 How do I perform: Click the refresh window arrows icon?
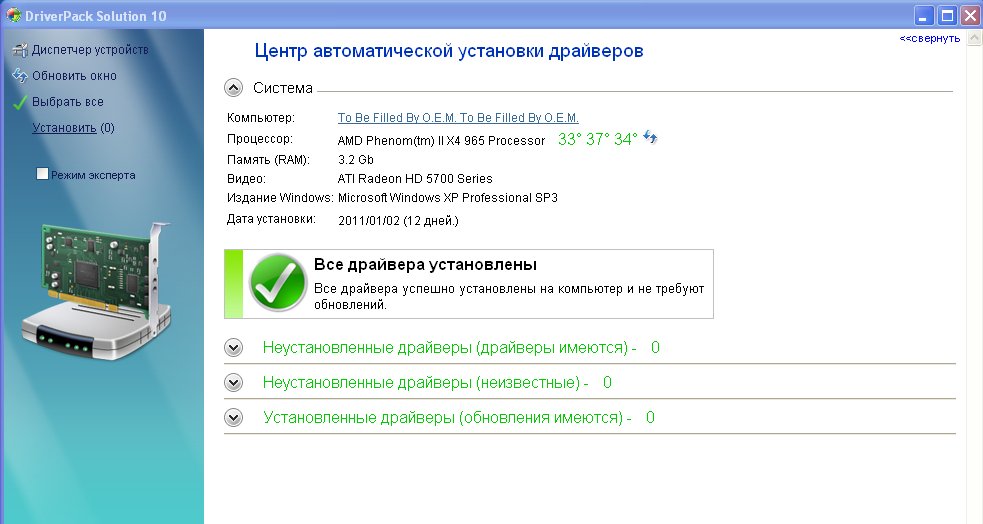(x=20, y=76)
